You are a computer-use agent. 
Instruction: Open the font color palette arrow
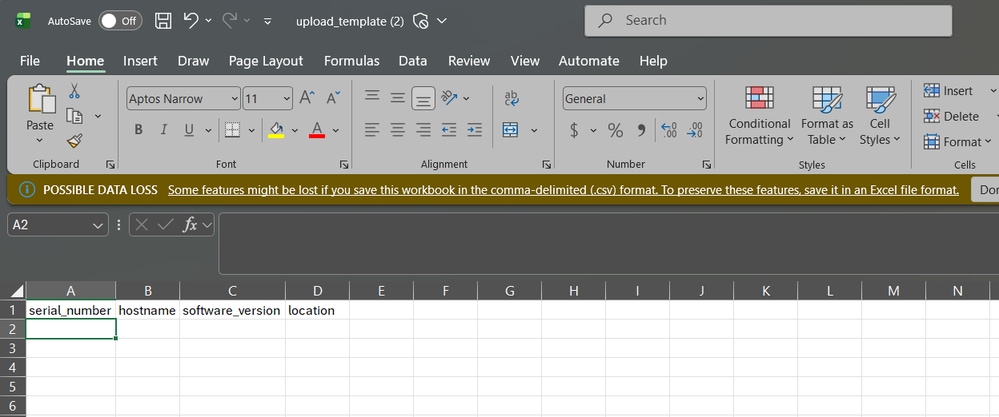pos(336,131)
